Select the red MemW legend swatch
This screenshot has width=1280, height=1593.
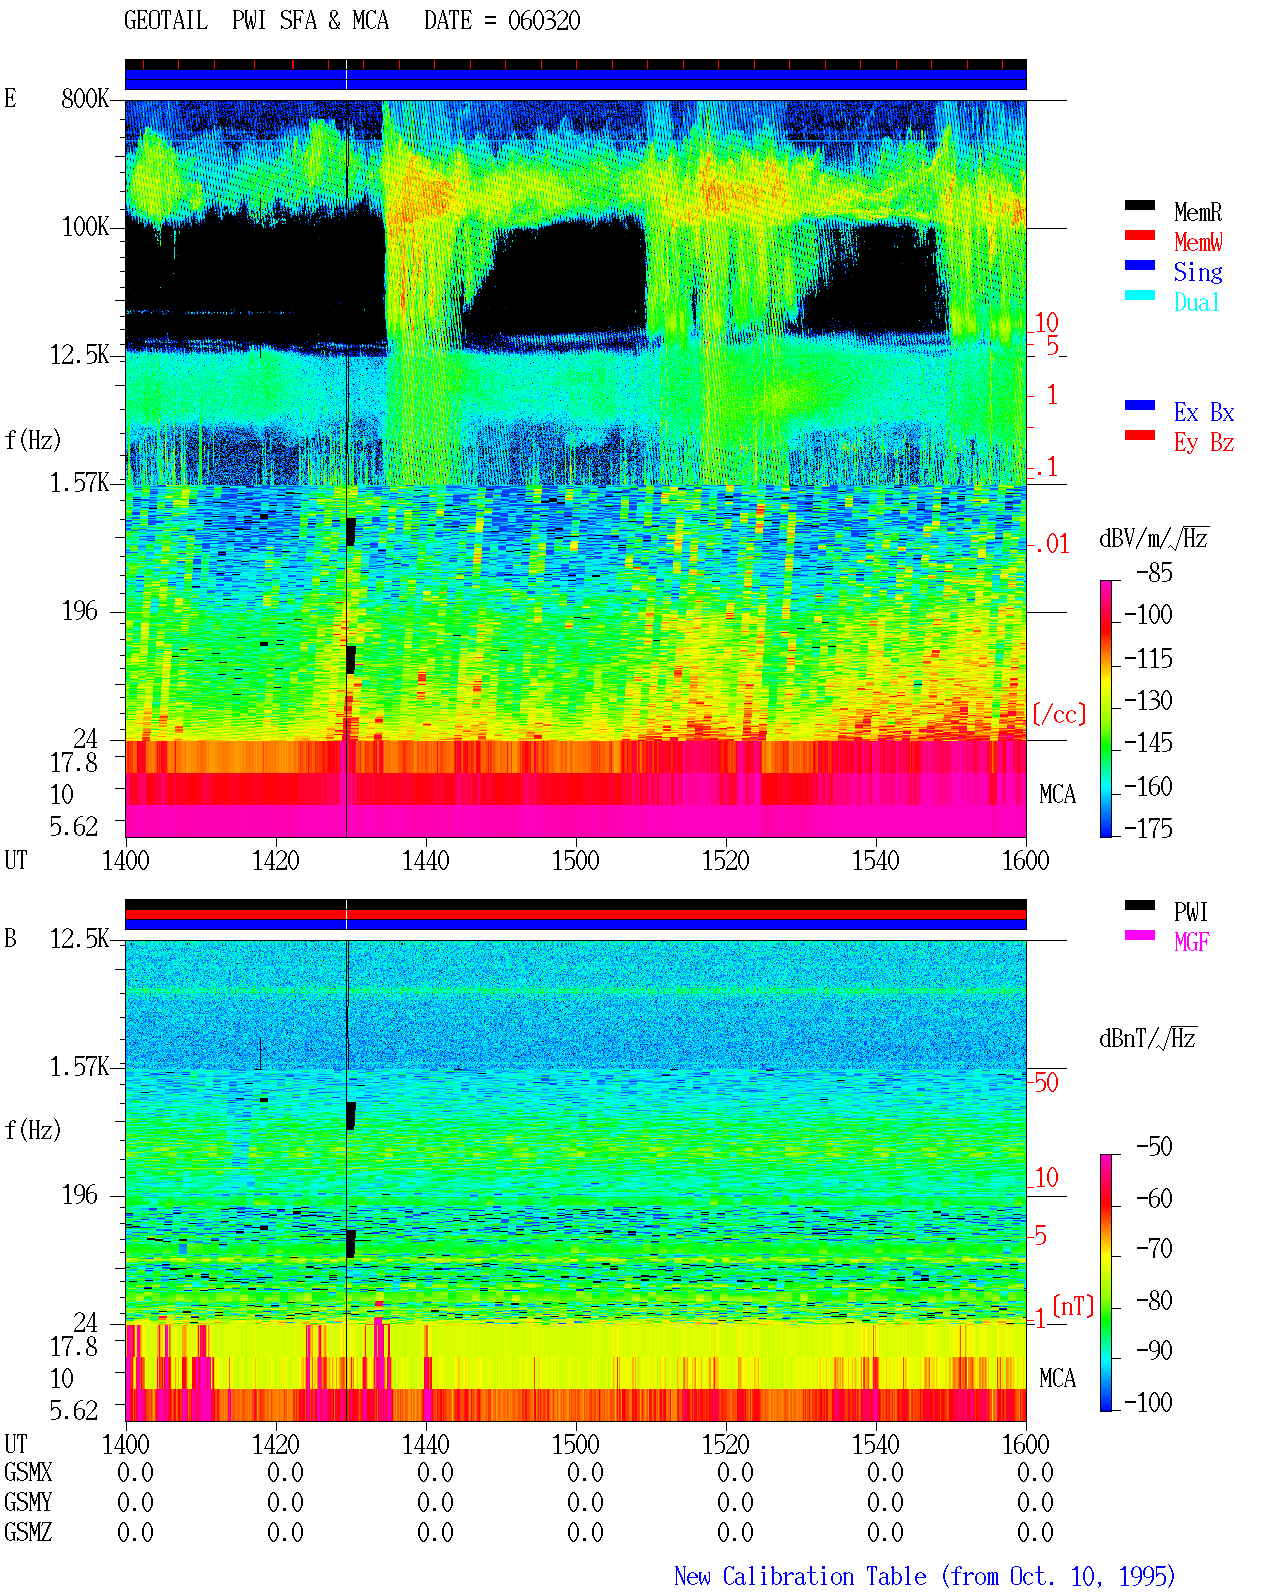coord(1140,236)
